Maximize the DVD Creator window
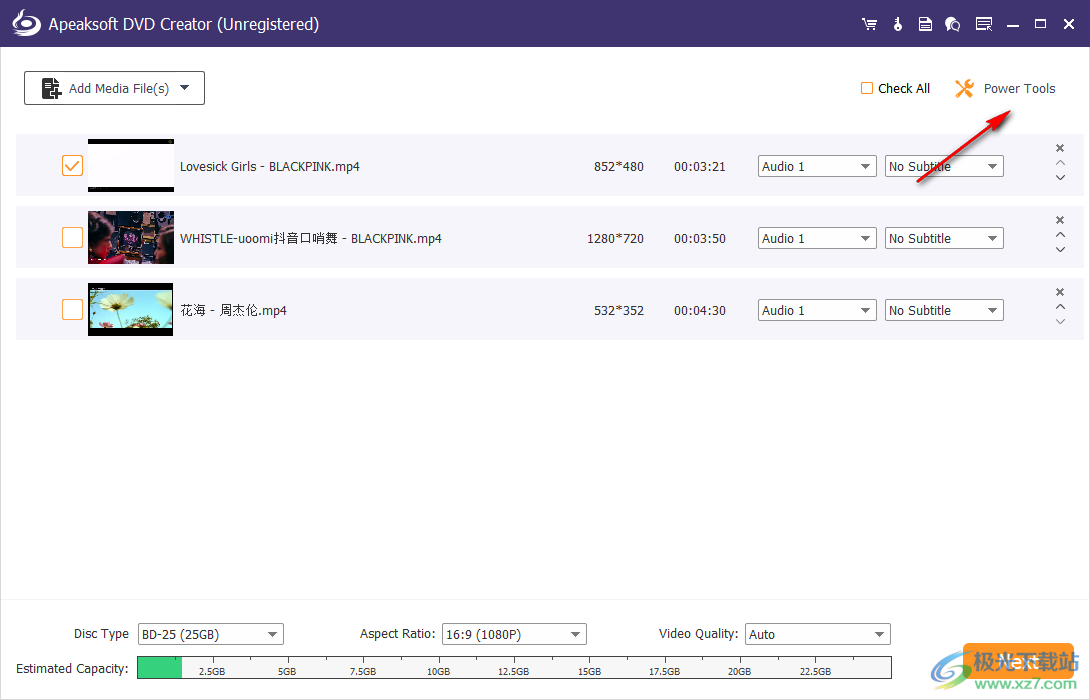Image resolution: width=1090 pixels, height=700 pixels. [1040, 24]
